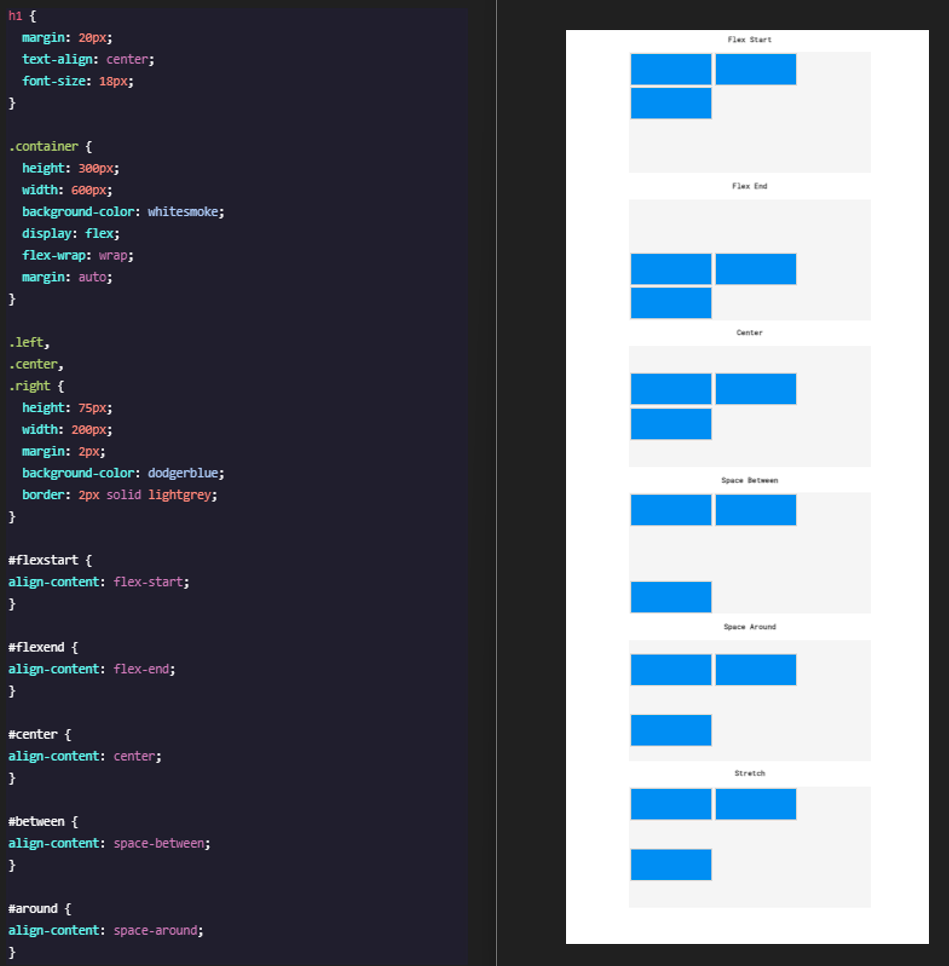Viewport: 949px width, 966px height.
Task: Click the "align-content: center;" line
Action: click(x=84, y=757)
